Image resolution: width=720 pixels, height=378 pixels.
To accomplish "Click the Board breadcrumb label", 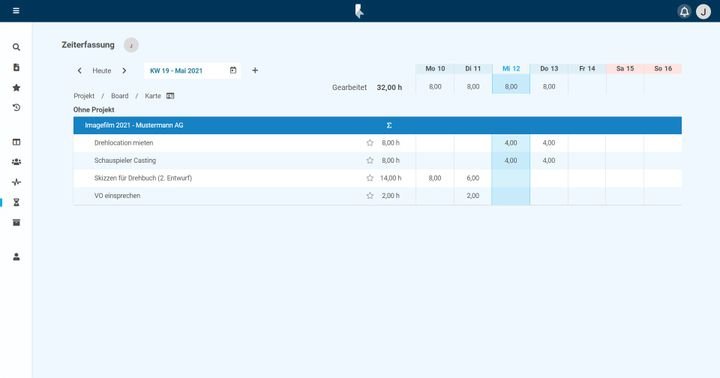I will pos(120,96).
